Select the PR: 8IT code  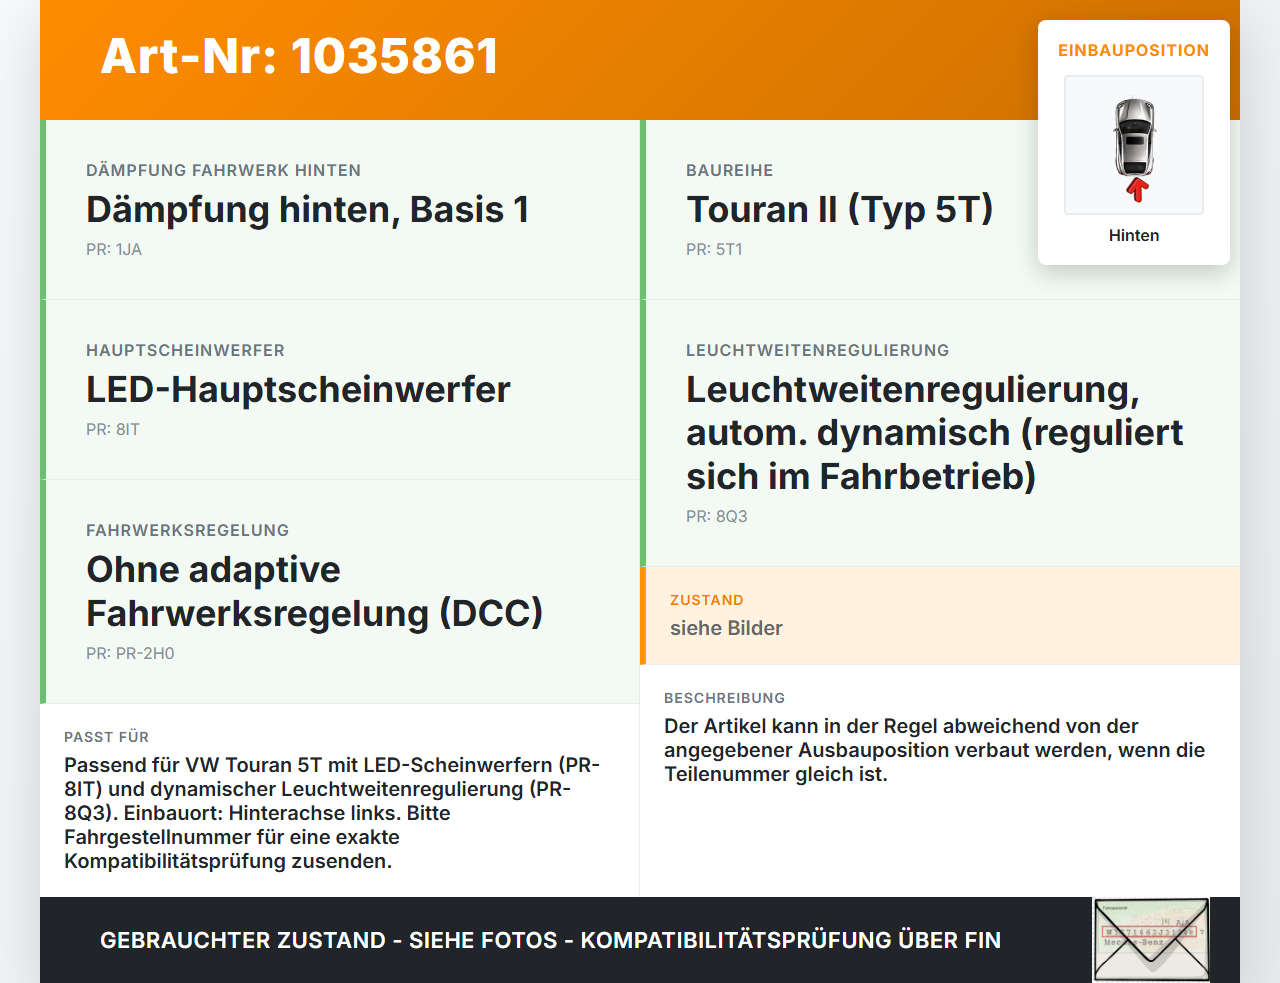click(113, 429)
